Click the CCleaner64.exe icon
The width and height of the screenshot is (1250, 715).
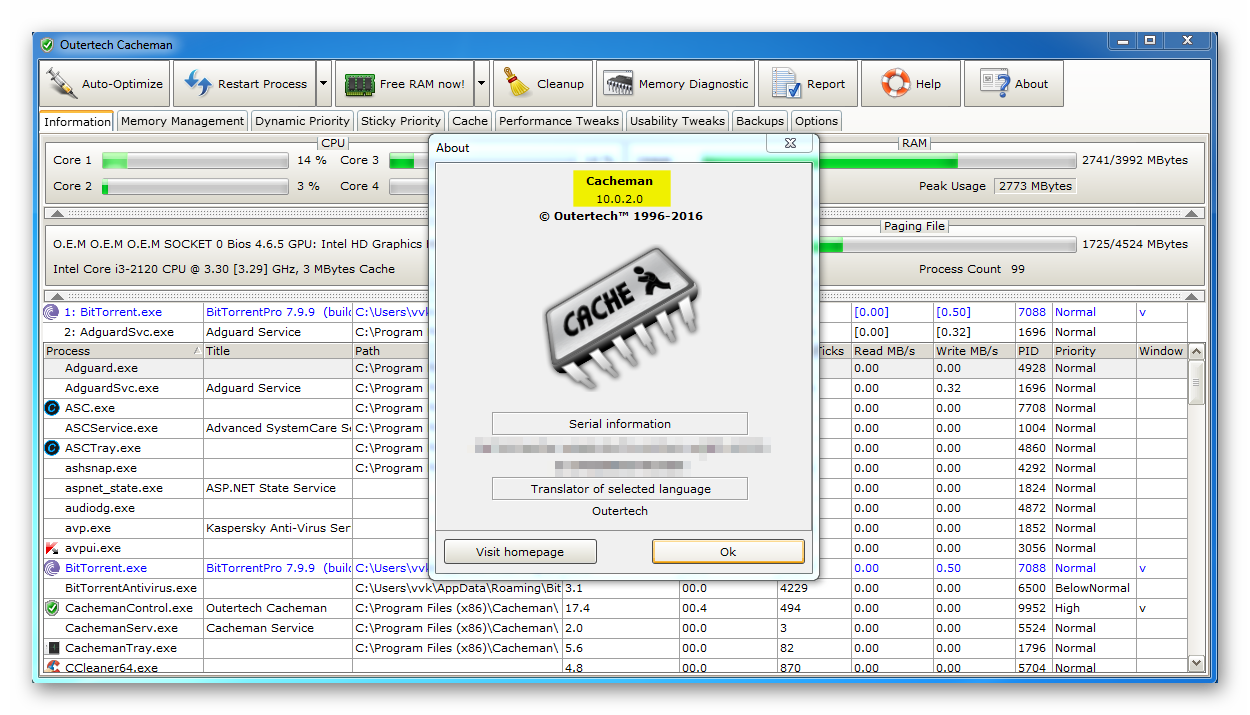[x=52, y=667]
